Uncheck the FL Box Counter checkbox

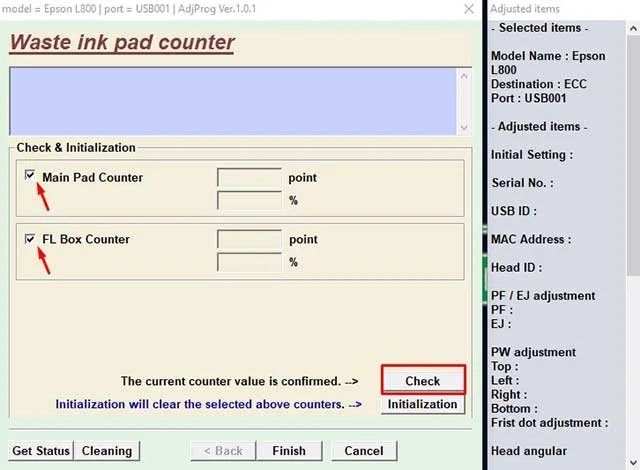pos(30,239)
